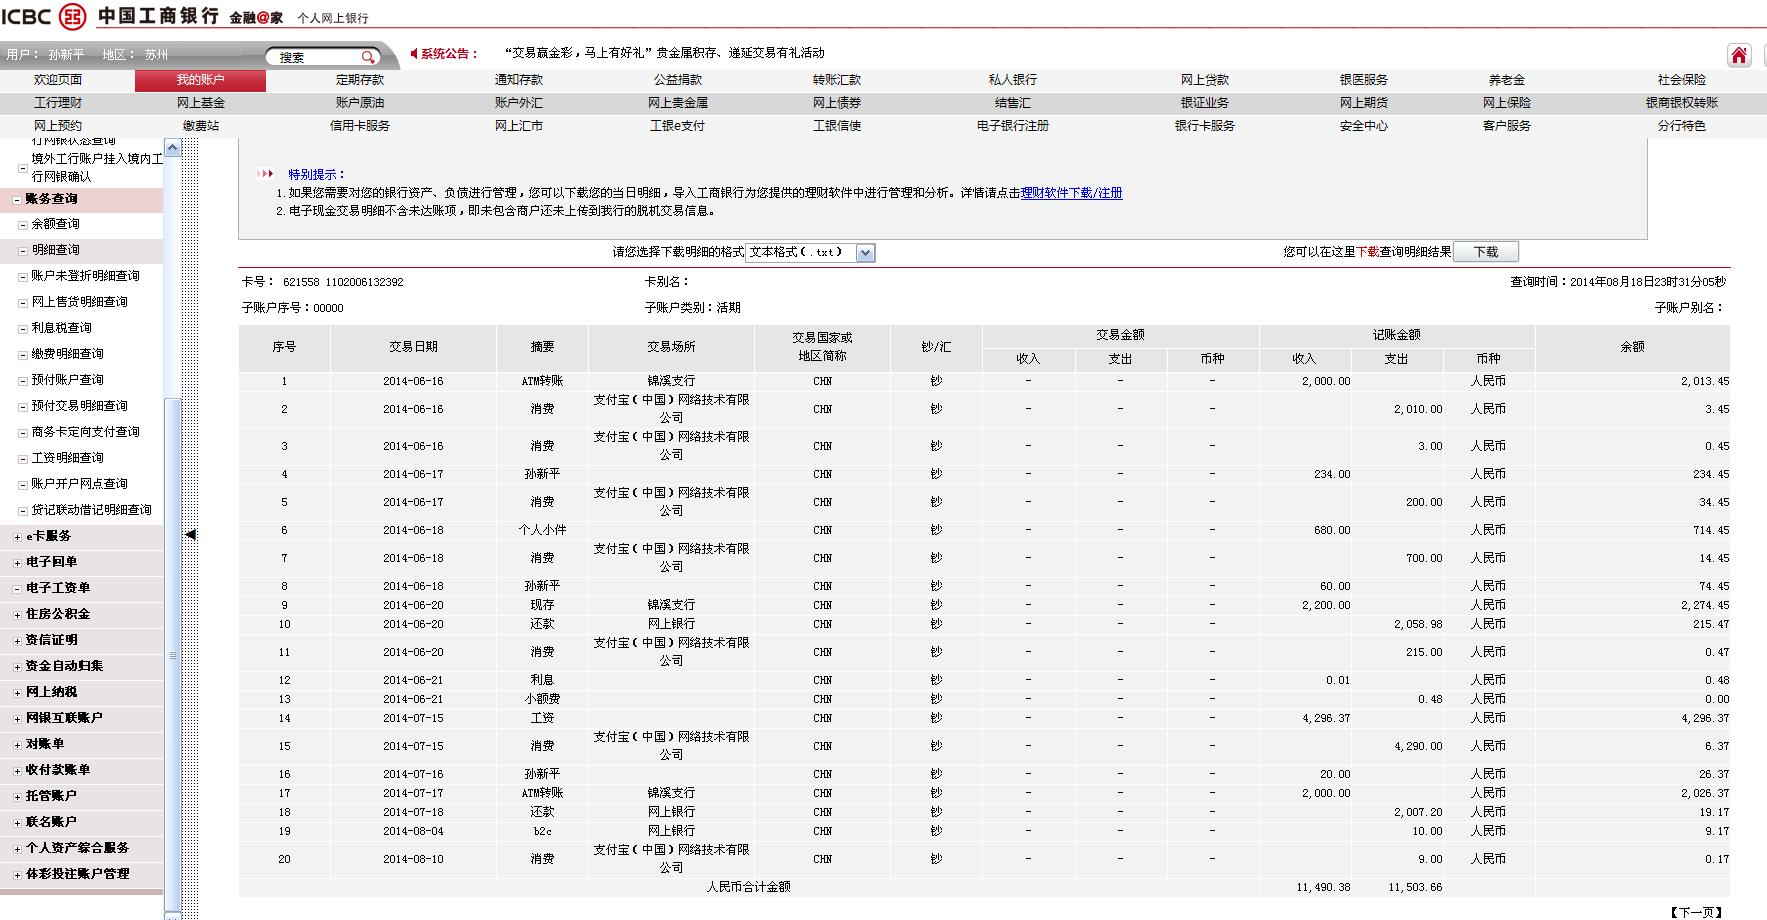
Task: Click the red home icon
Action: [x=1739, y=56]
